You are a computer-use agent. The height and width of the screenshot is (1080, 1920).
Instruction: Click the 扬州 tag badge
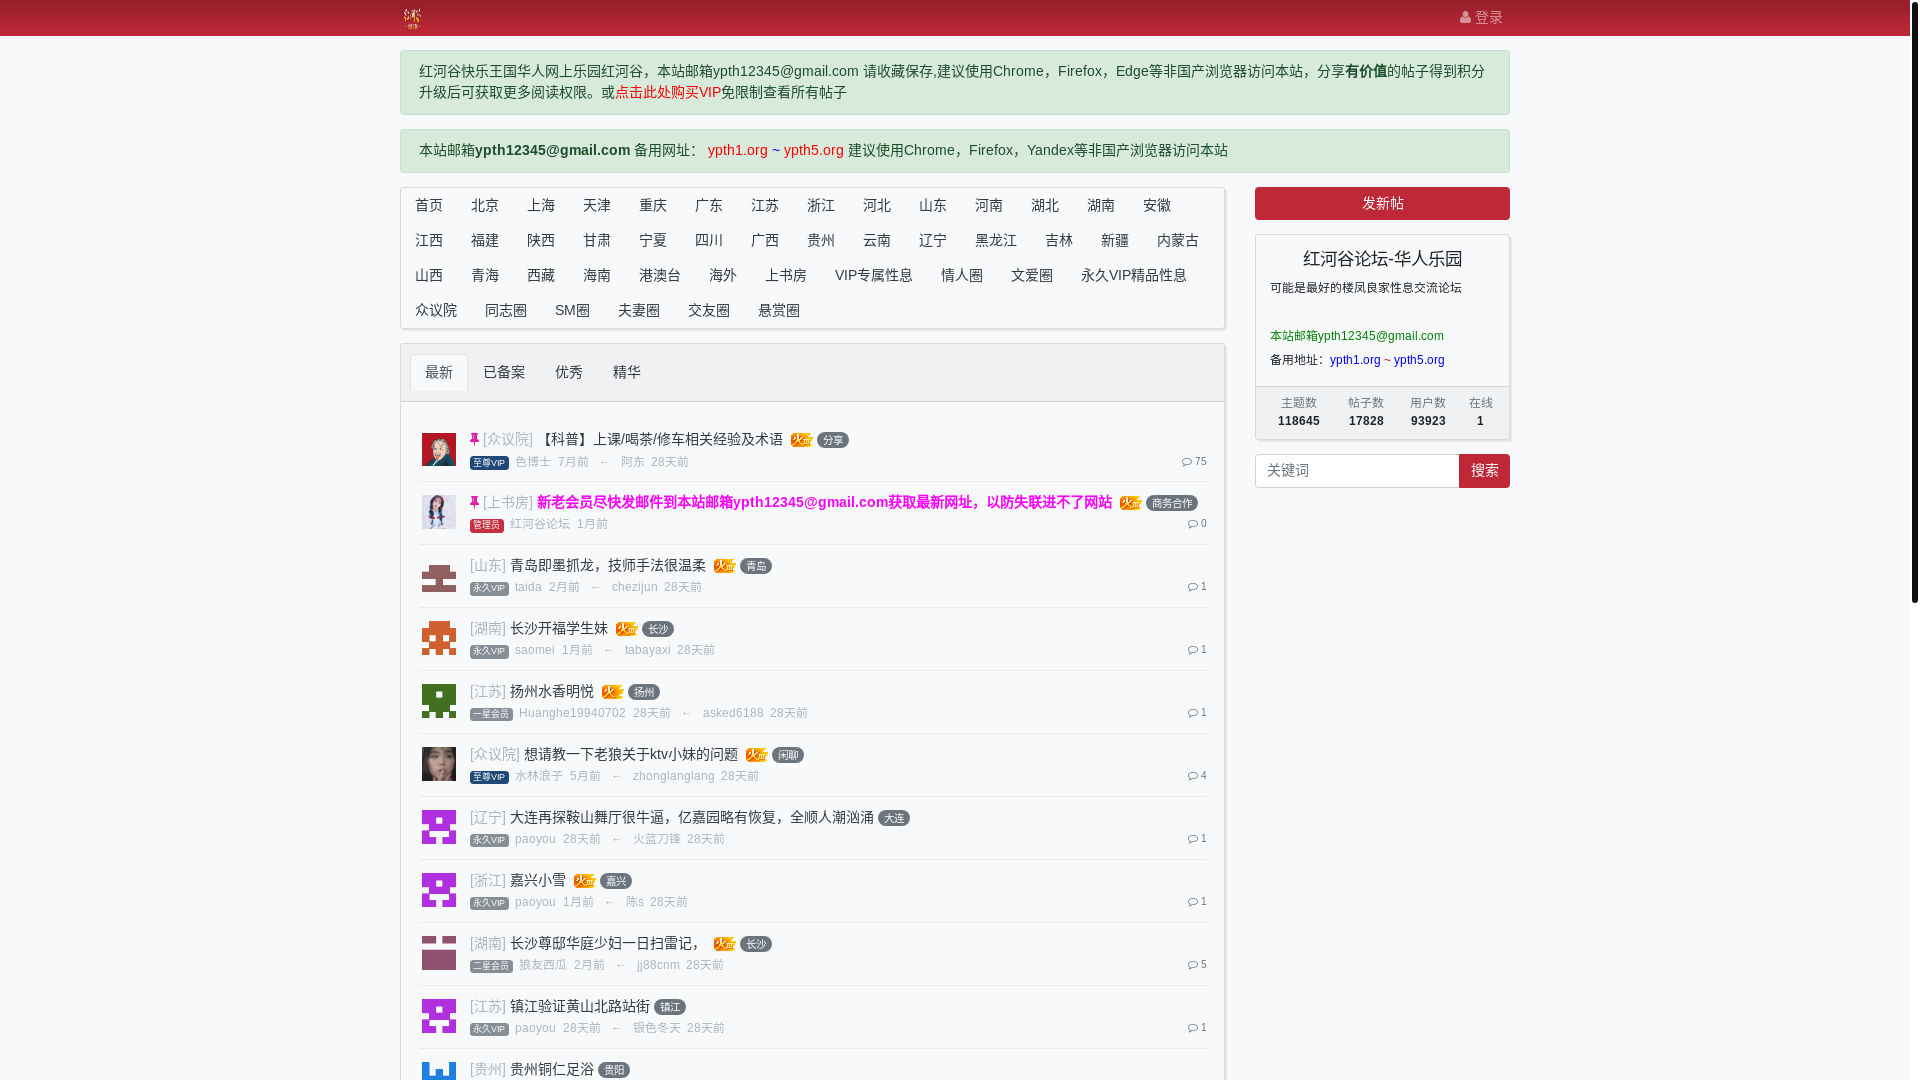[644, 692]
